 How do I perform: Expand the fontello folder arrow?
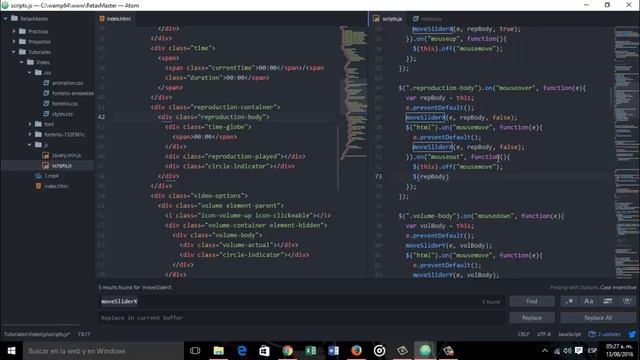pyautogui.click(x=29, y=134)
